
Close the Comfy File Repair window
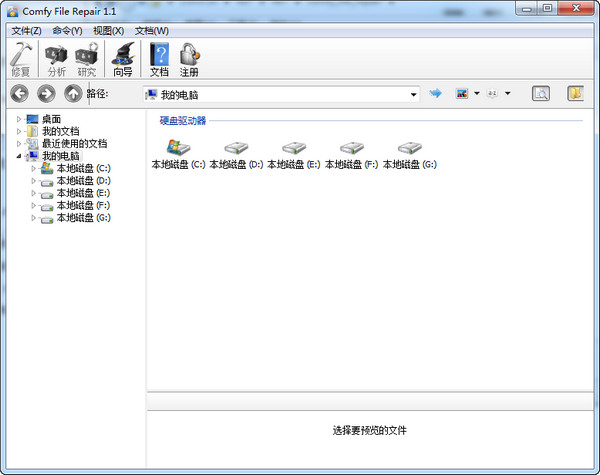tap(576, 8)
